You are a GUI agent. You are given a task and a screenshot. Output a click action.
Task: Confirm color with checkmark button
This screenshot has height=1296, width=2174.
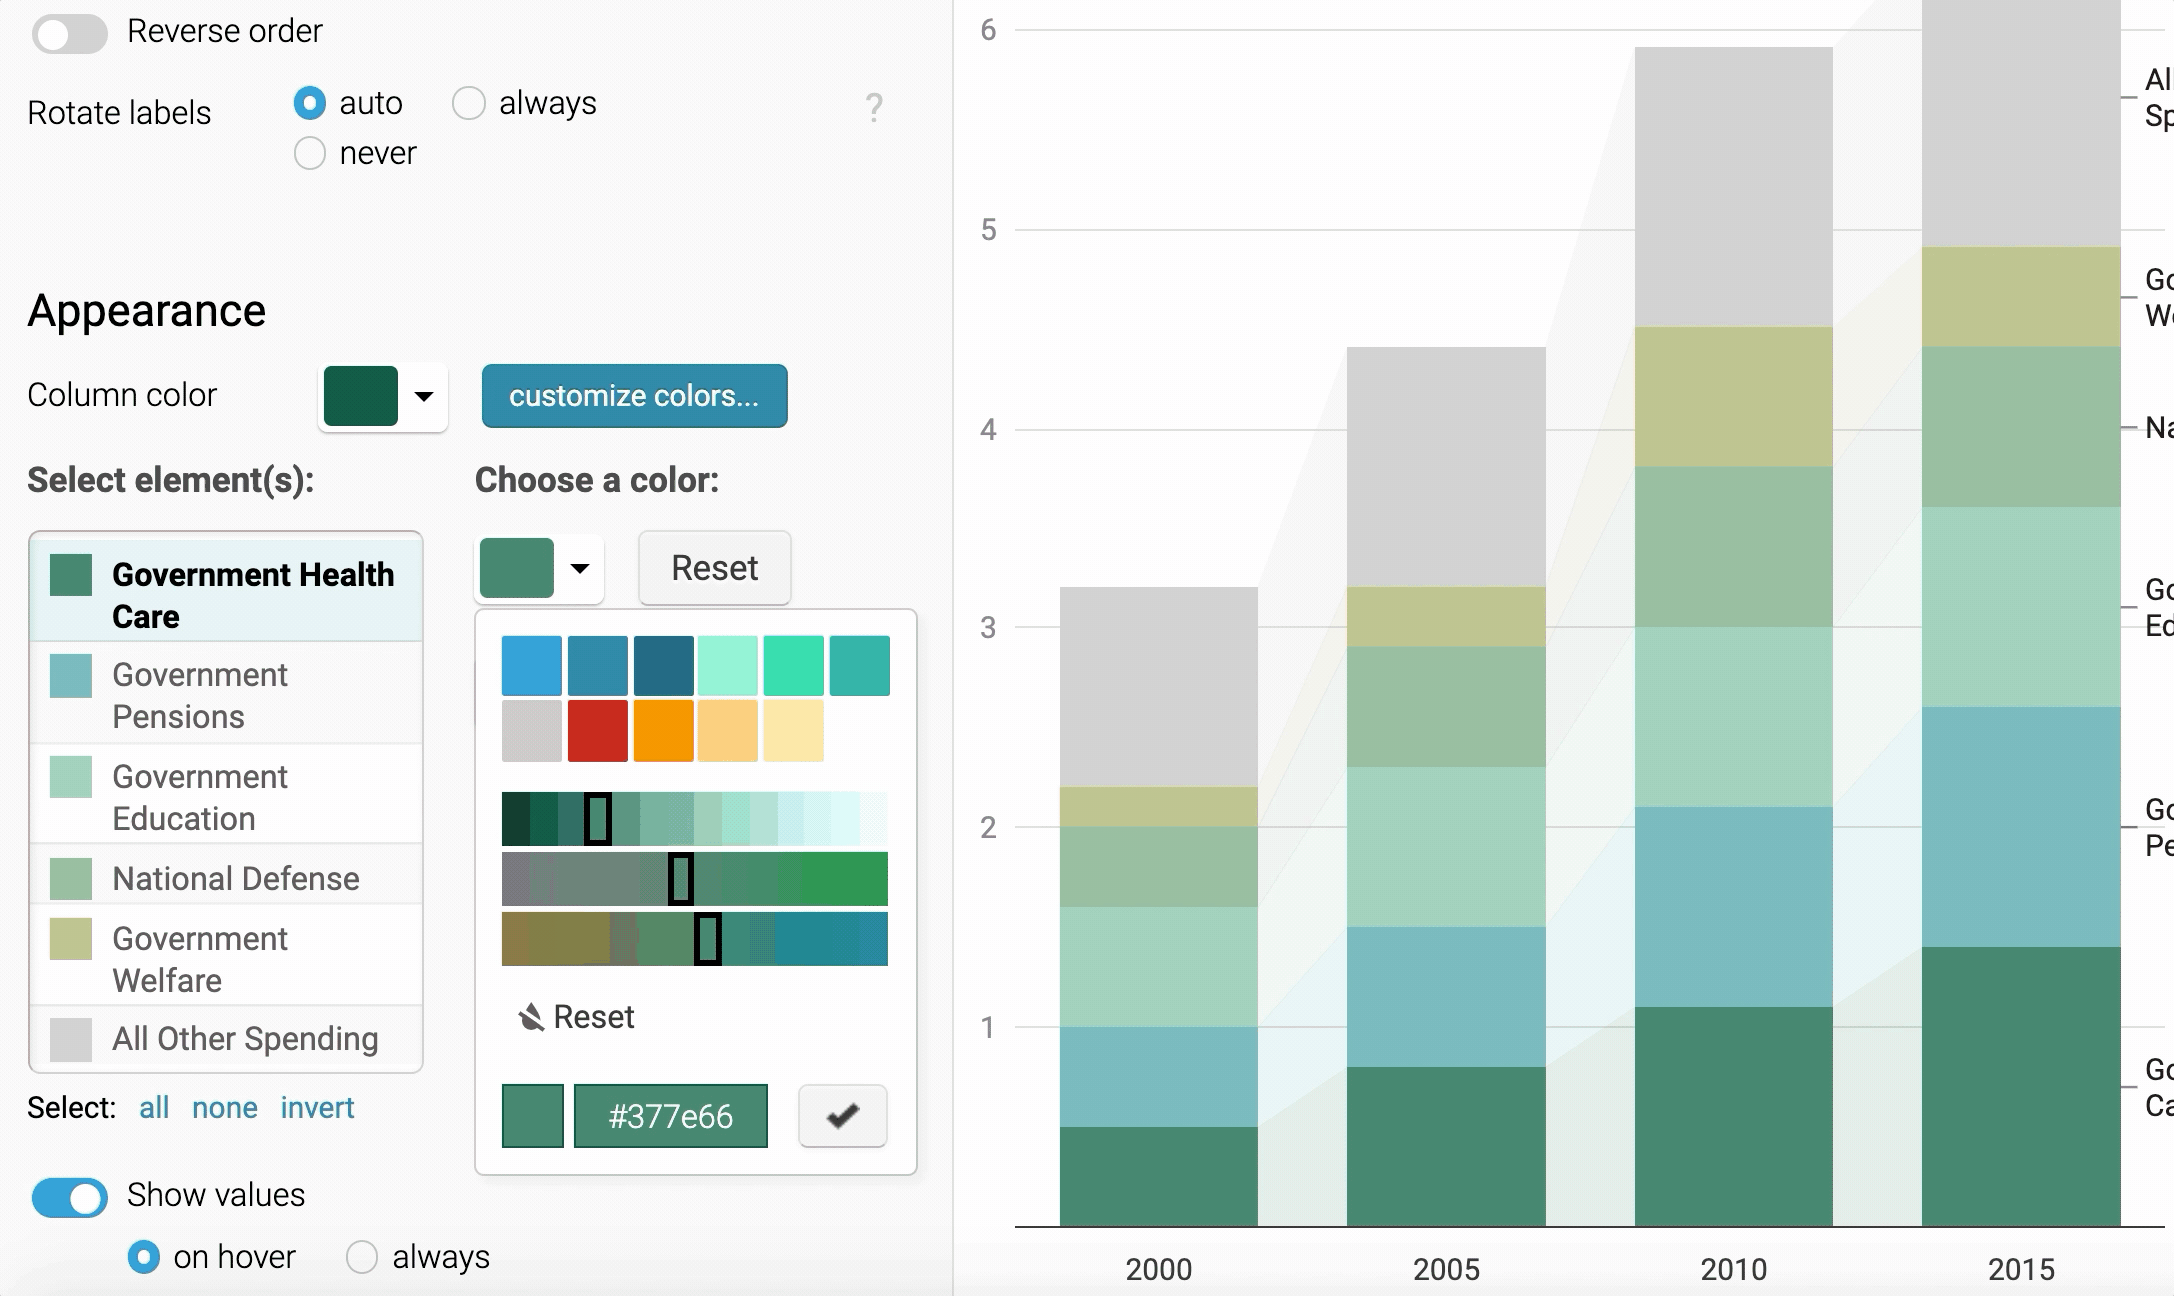pos(842,1115)
